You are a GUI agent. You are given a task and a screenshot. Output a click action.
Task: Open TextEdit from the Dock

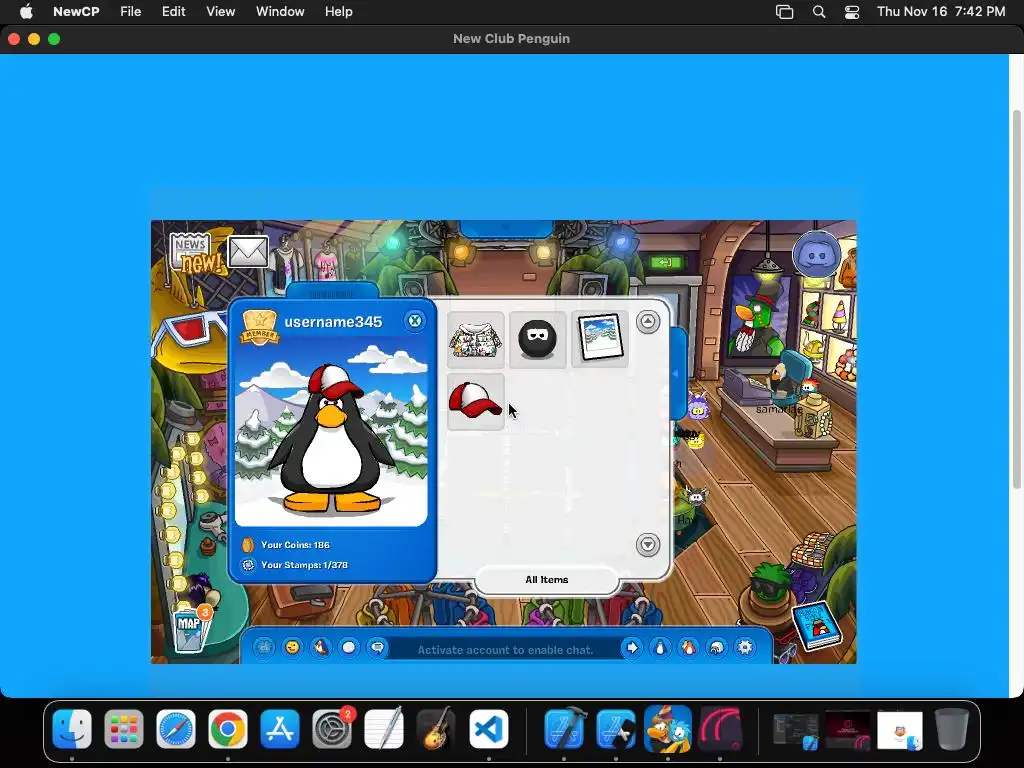(384, 729)
